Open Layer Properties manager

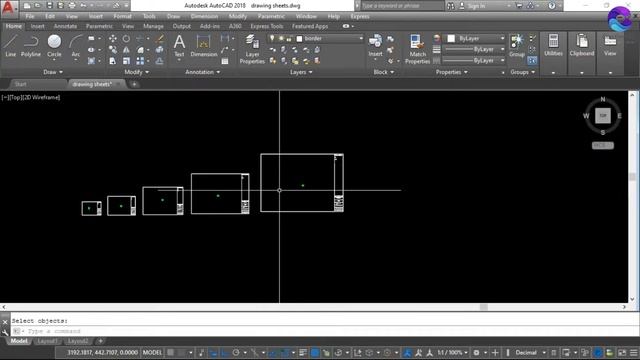pos(252,49)
